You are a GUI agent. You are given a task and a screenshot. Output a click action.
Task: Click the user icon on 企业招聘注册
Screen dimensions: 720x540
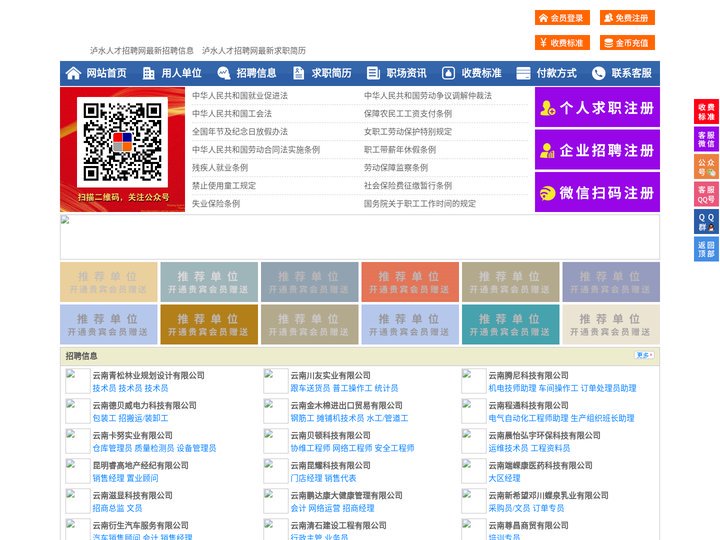(x=547, y=150)
